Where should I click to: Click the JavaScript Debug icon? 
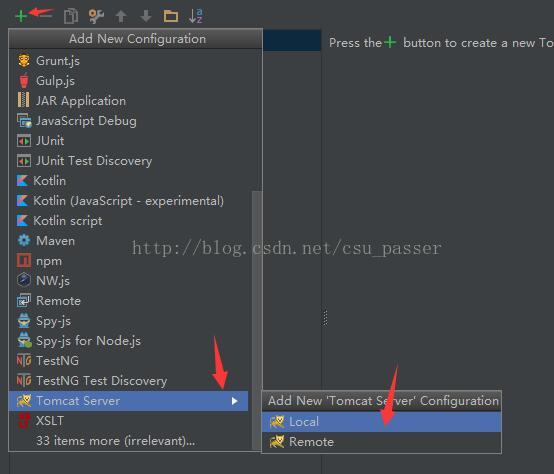coord(24,121)
